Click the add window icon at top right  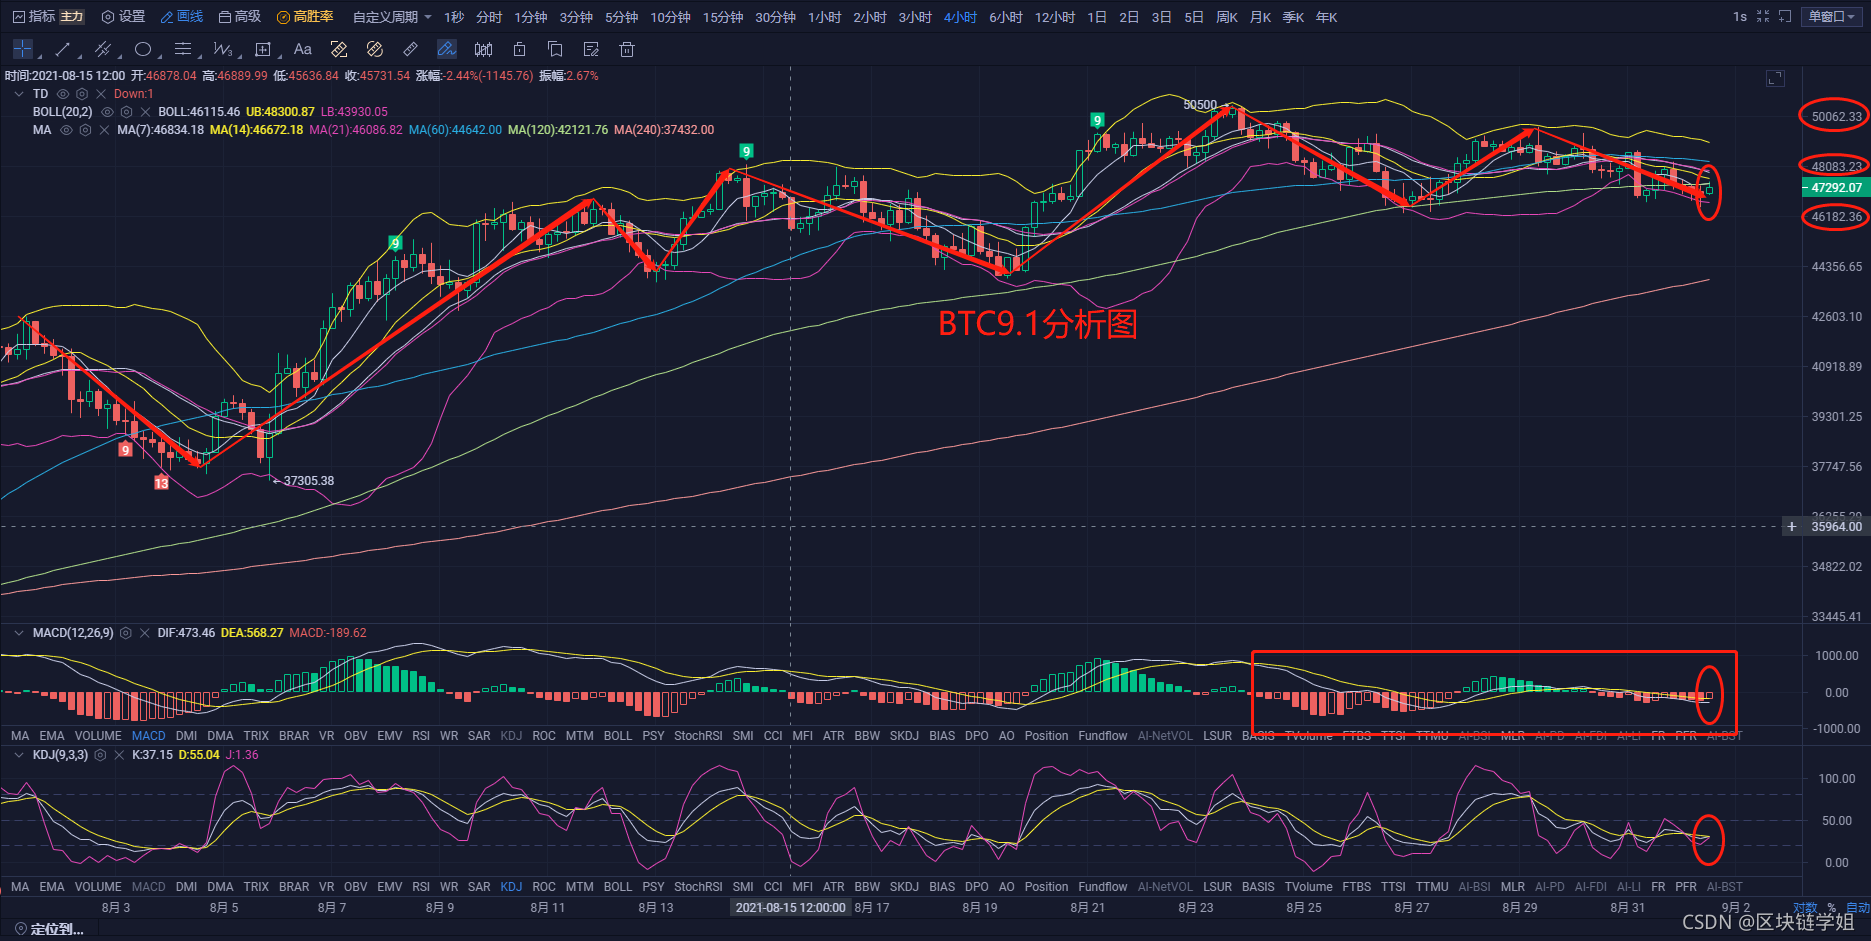[x=1785, y=17]
